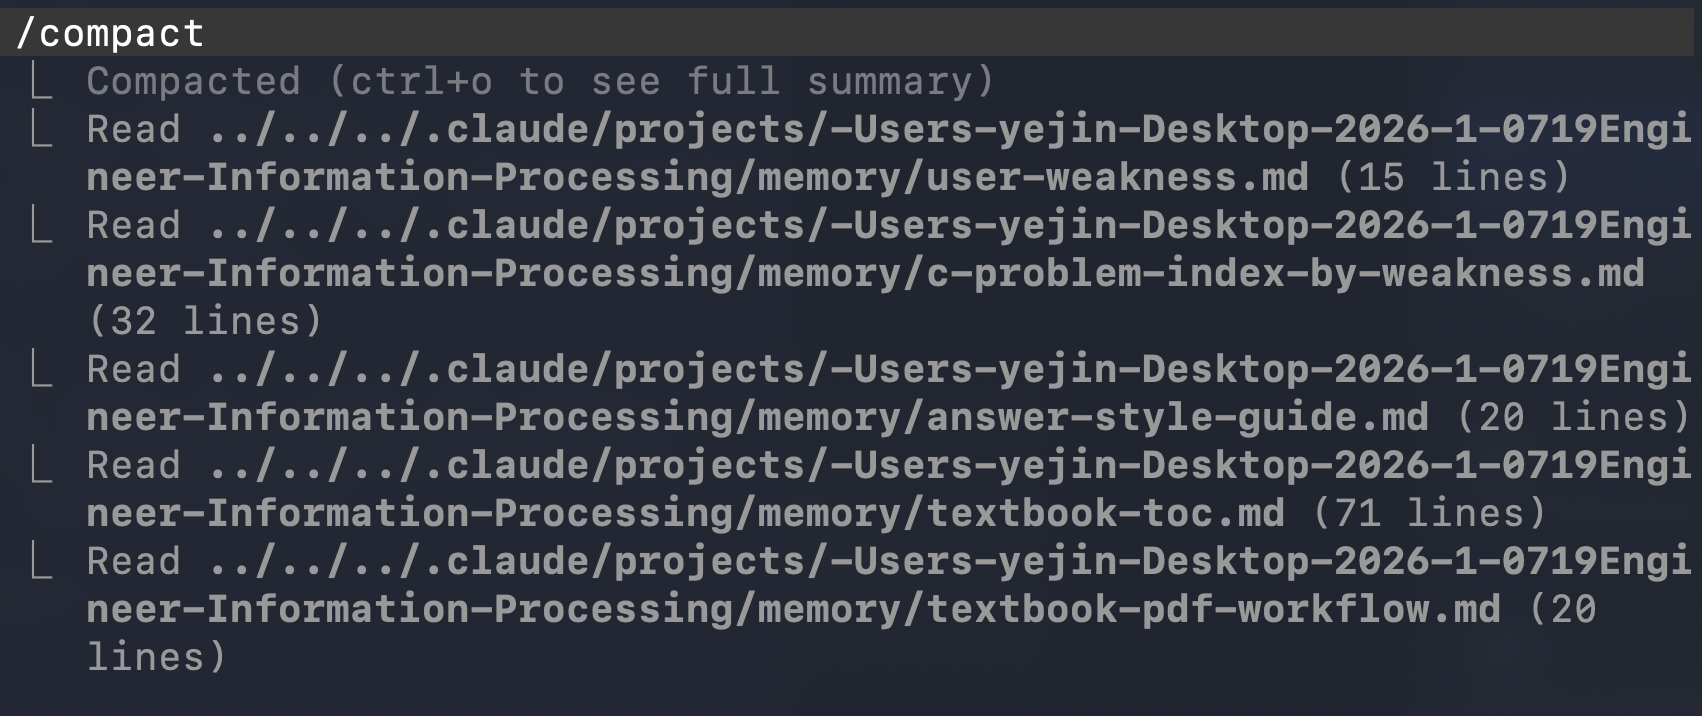Click the tree marker beside the textbook-toc.md entry
The width and height of the screenshot is (1702, 716).
(x=41, y=465)
